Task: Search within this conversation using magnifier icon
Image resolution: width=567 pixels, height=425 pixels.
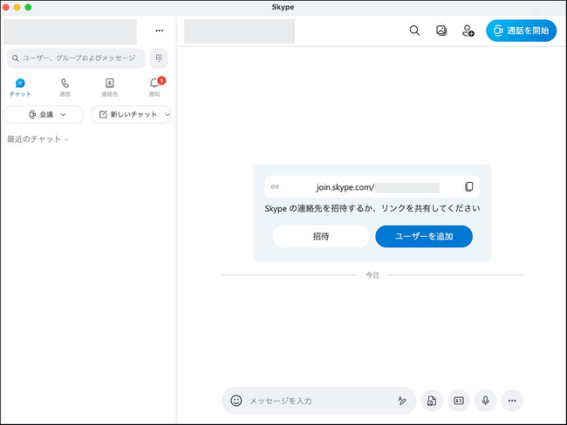Action: point(414,31)
